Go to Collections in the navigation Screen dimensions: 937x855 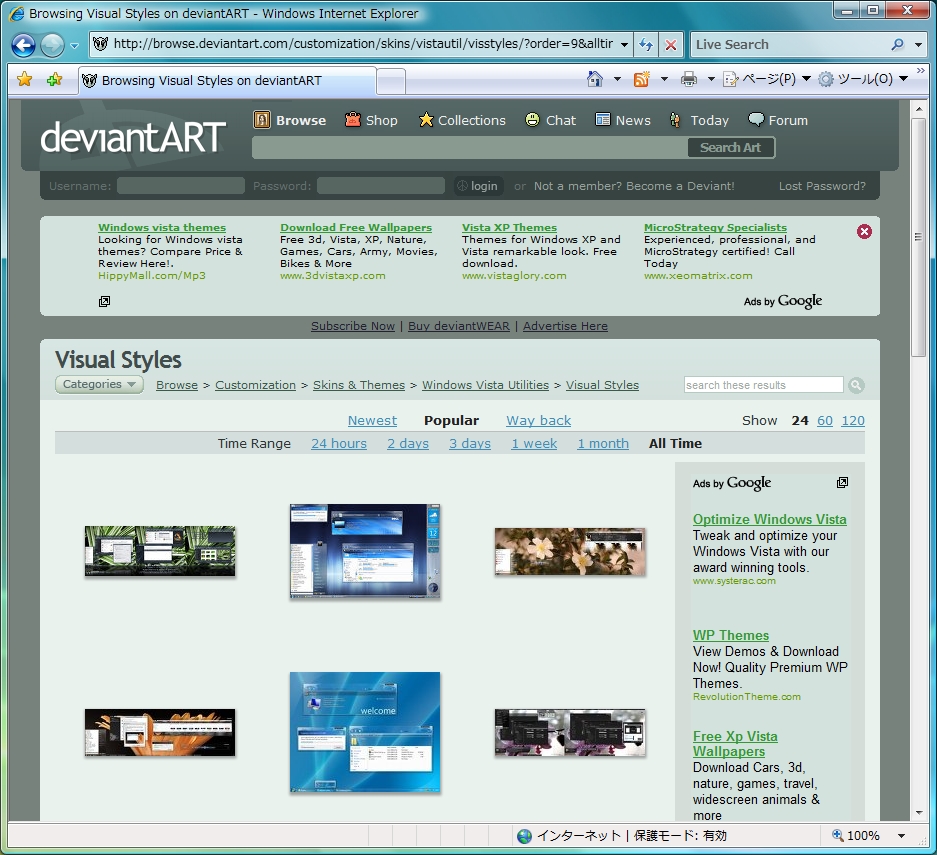pyautogui.click(x=462, y=120)
